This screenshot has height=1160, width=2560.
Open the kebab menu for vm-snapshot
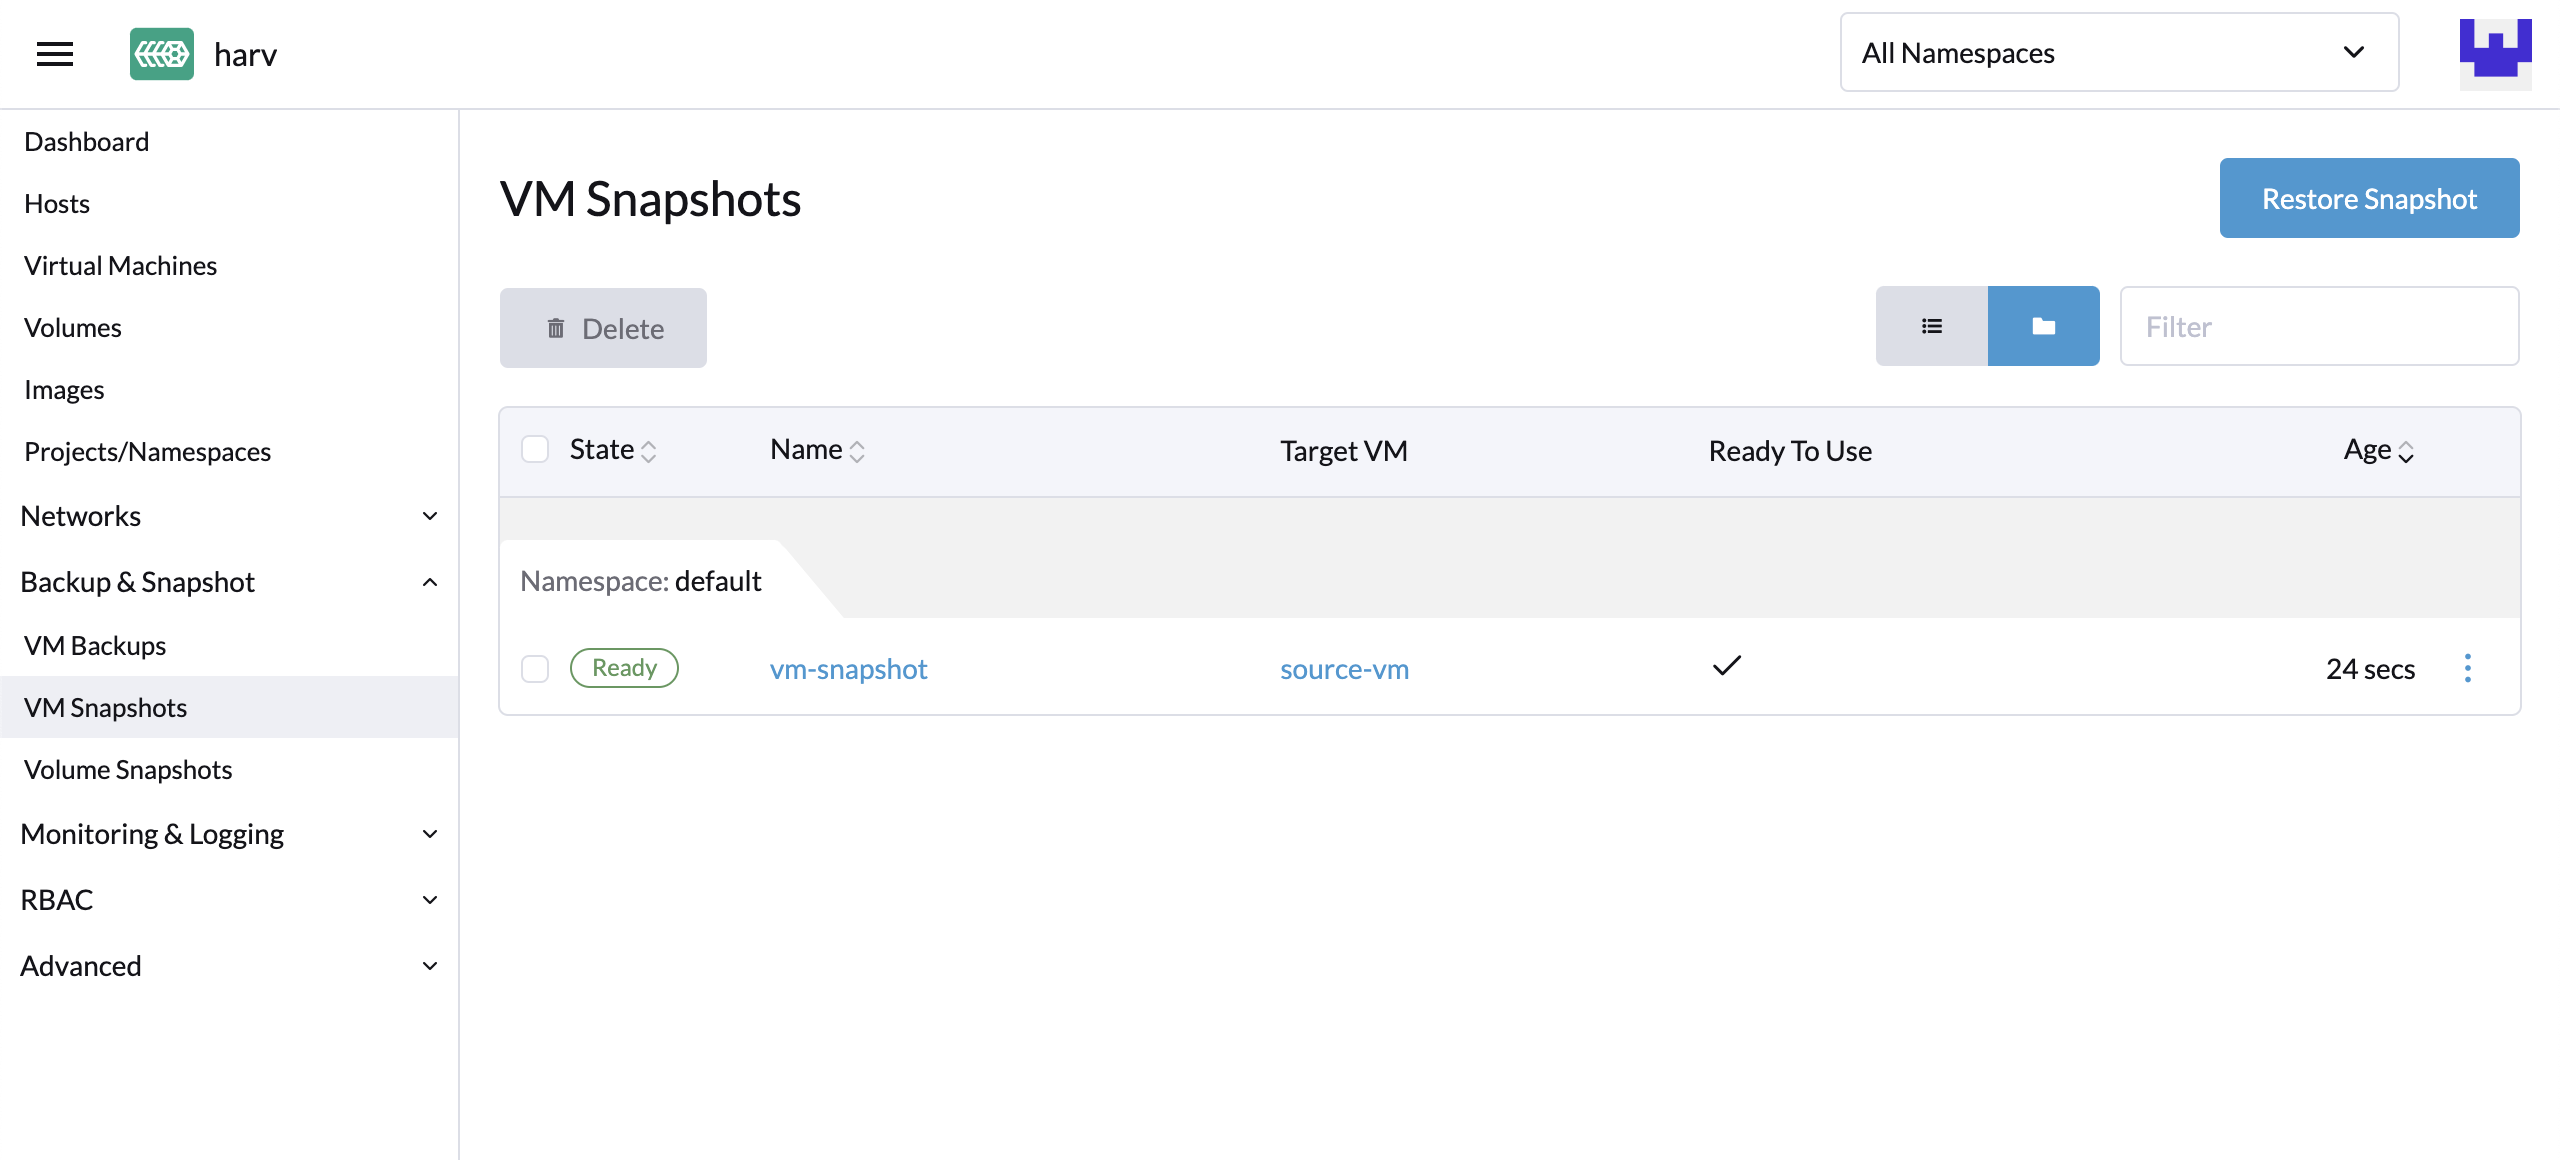click(x=2468, y=668)
